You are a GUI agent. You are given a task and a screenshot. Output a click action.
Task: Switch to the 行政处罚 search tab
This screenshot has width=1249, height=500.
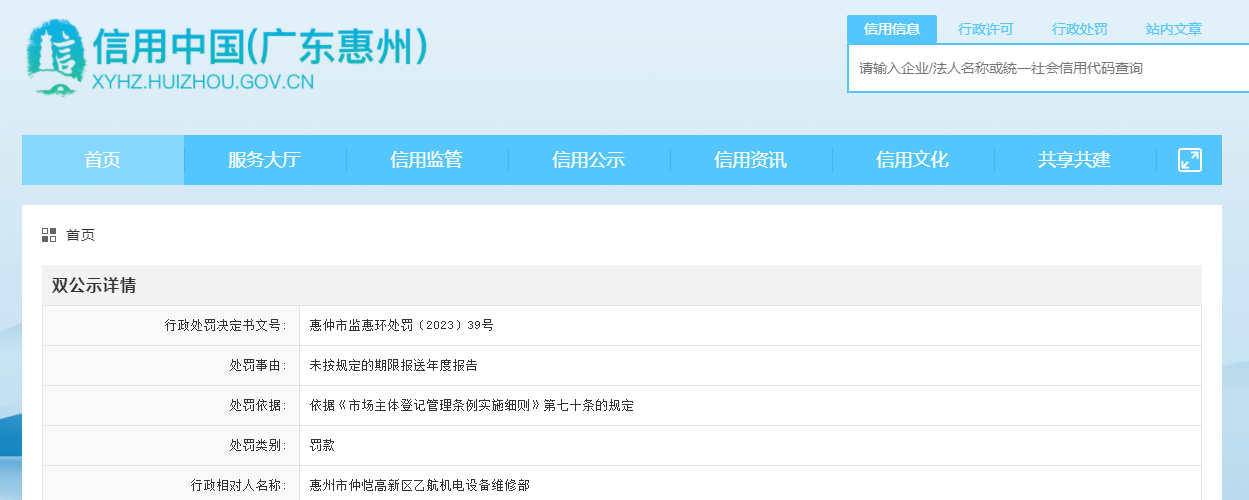pos(1080,29)
